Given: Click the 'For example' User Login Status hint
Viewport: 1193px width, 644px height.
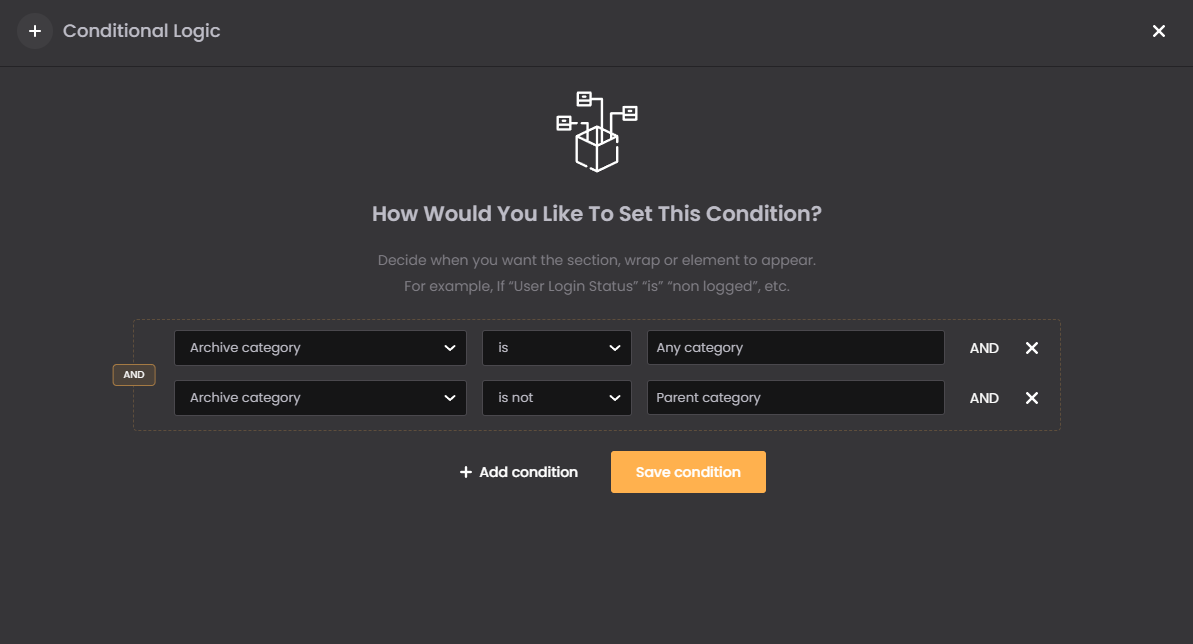Looking at the screenshot, I should 597,286.
